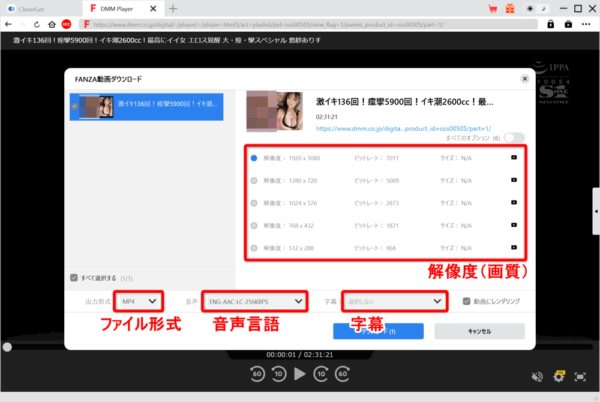Image resolution: width=600 pixels, height=402 pixels.
Task: Open the subtitle selection dropdown
Action: [x=395, y=301]
